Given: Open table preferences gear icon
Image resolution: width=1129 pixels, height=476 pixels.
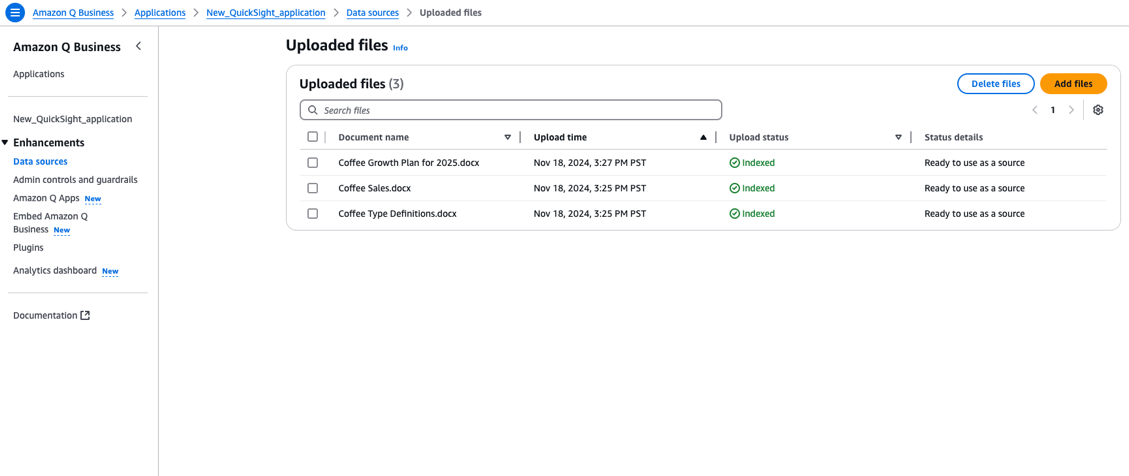Looking at the screenshot, I should click(x=1098, y=110).
